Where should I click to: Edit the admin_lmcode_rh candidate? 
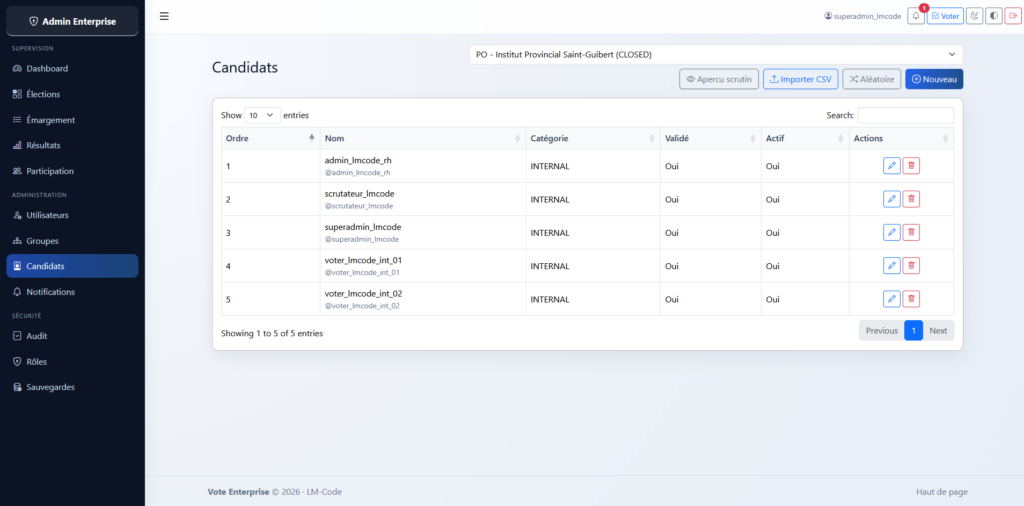[892, 166]
